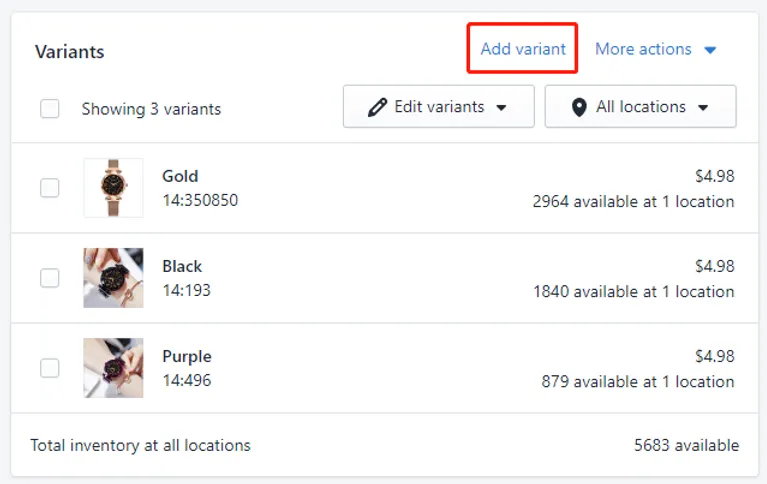Click the Edit variants dropdown arrow
This screenshot has height=484, width=767.
(501, 108)
